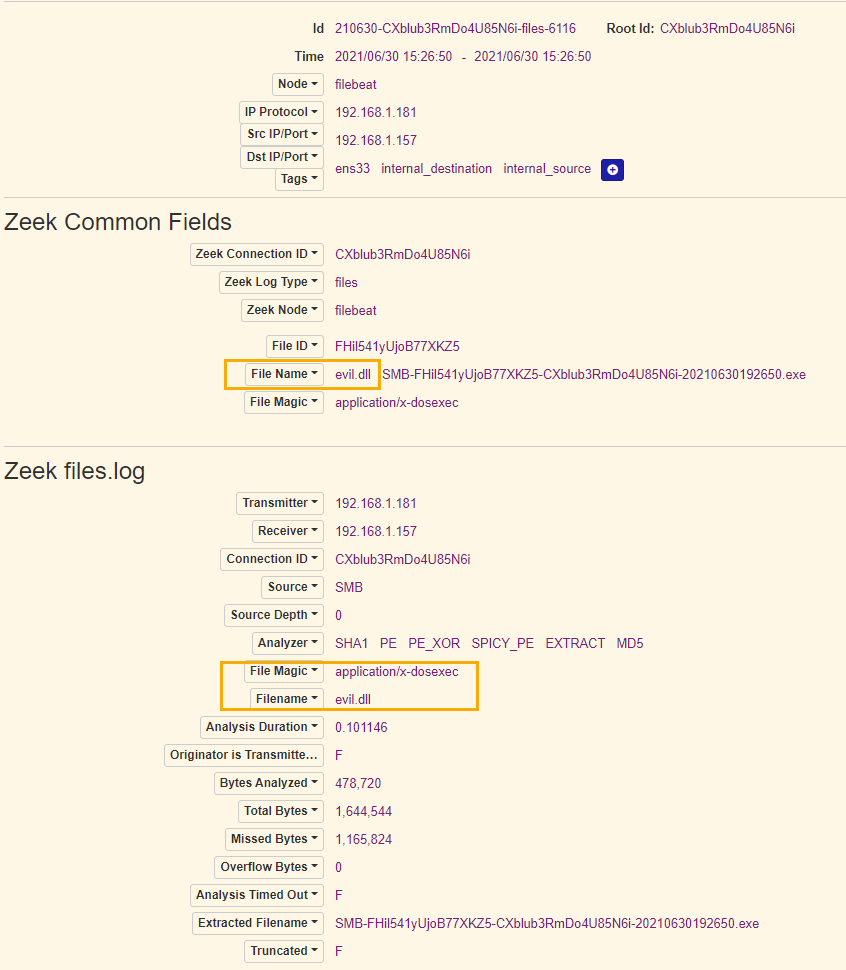Open the Analyzer field dropdown
The image size is (846, 970).
click(288, 643)
